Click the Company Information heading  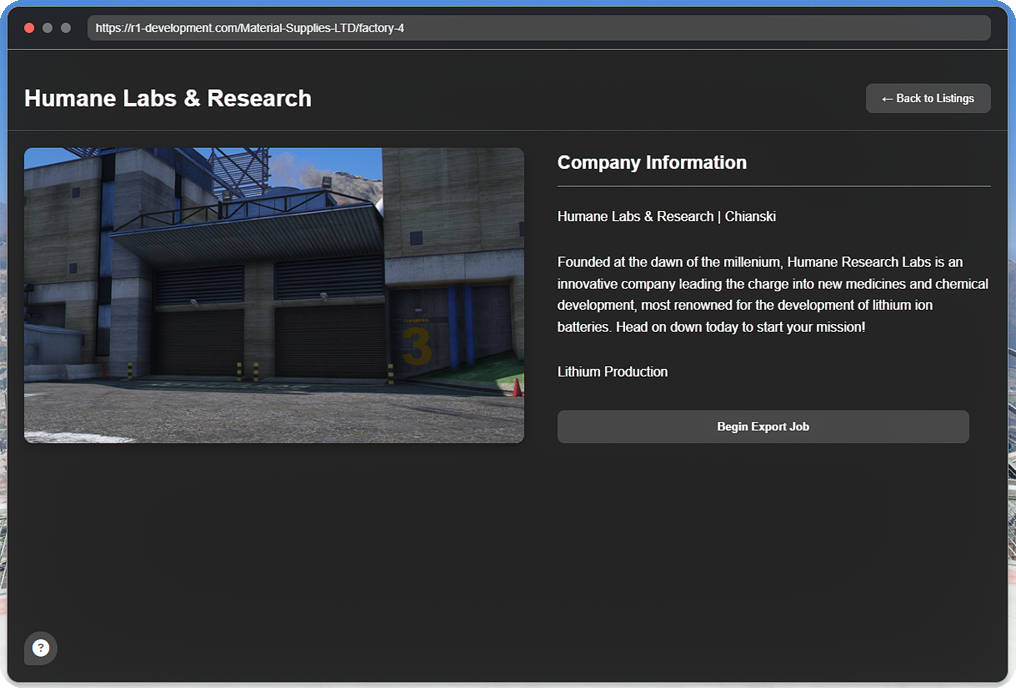[x=652, y=163]
